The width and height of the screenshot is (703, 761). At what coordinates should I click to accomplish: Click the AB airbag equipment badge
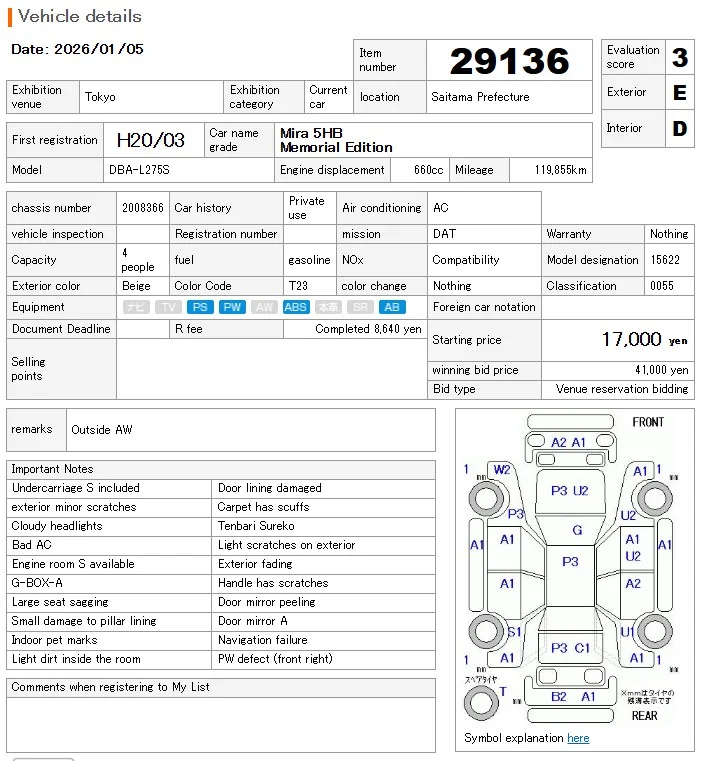click(x=392, y=307)
